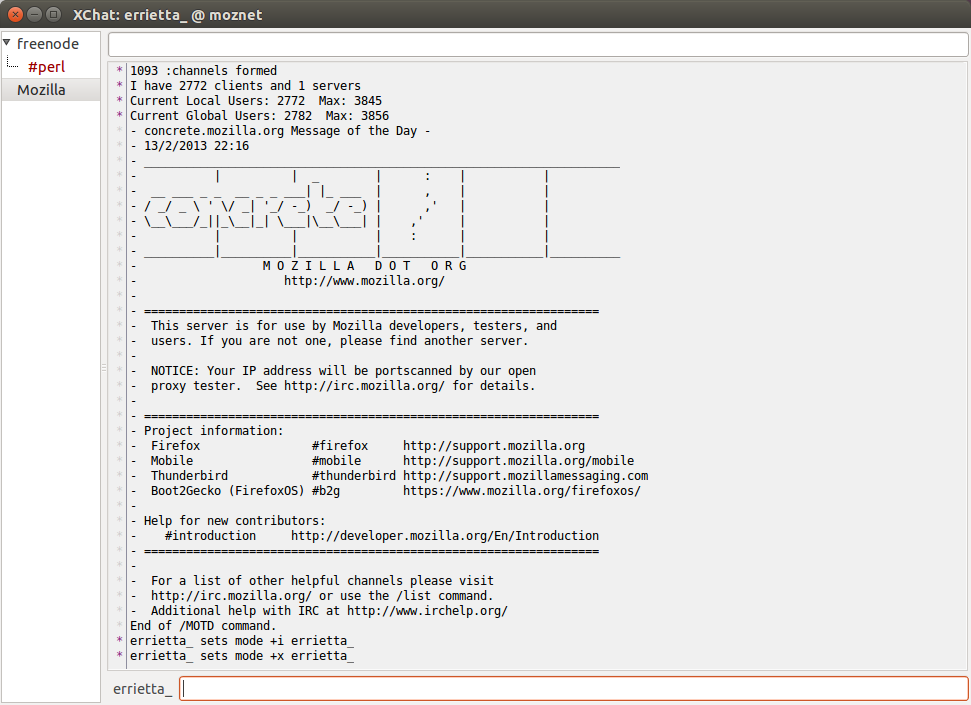Open the www.irchelp.org link
This screenshot has height=705, width=971.
(427, 611)
